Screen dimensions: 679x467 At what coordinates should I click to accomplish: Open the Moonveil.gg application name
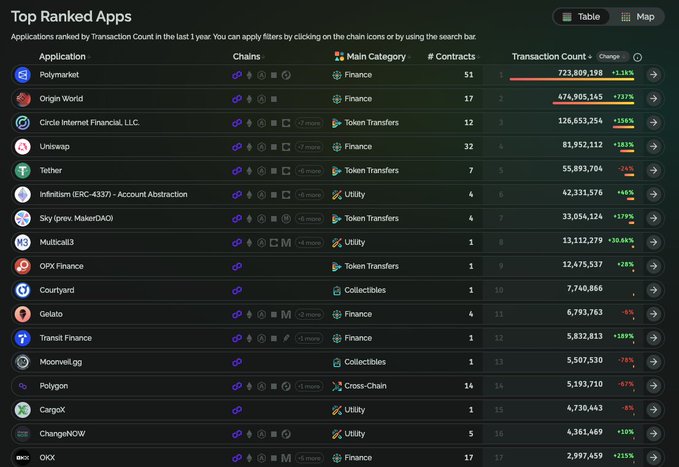61,362
